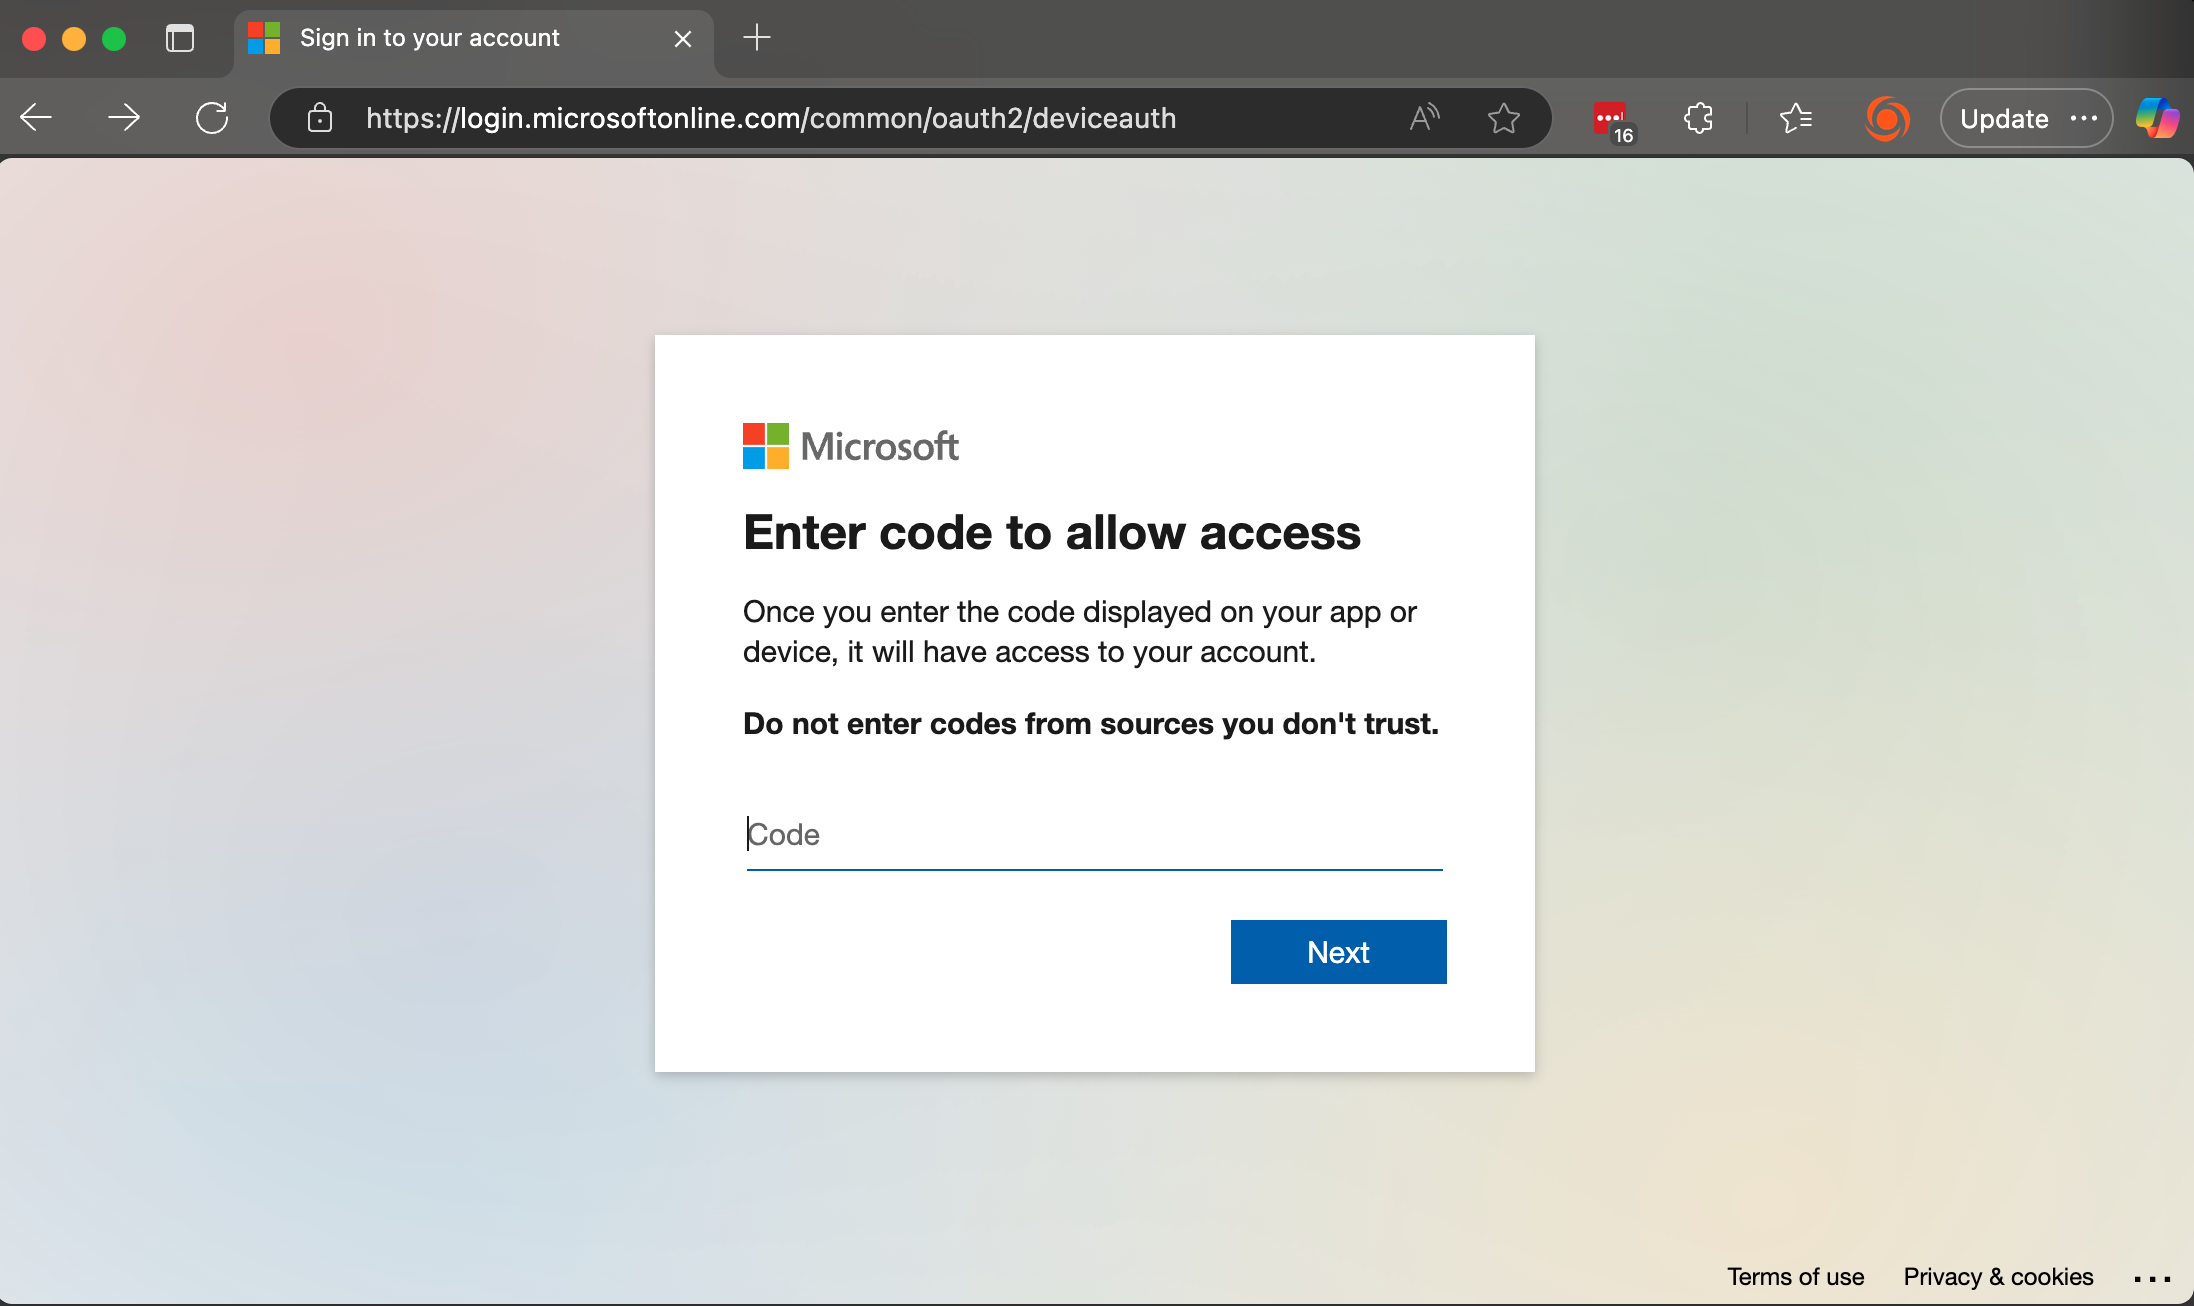Click the Code input field

click(x=1094, y=835)
